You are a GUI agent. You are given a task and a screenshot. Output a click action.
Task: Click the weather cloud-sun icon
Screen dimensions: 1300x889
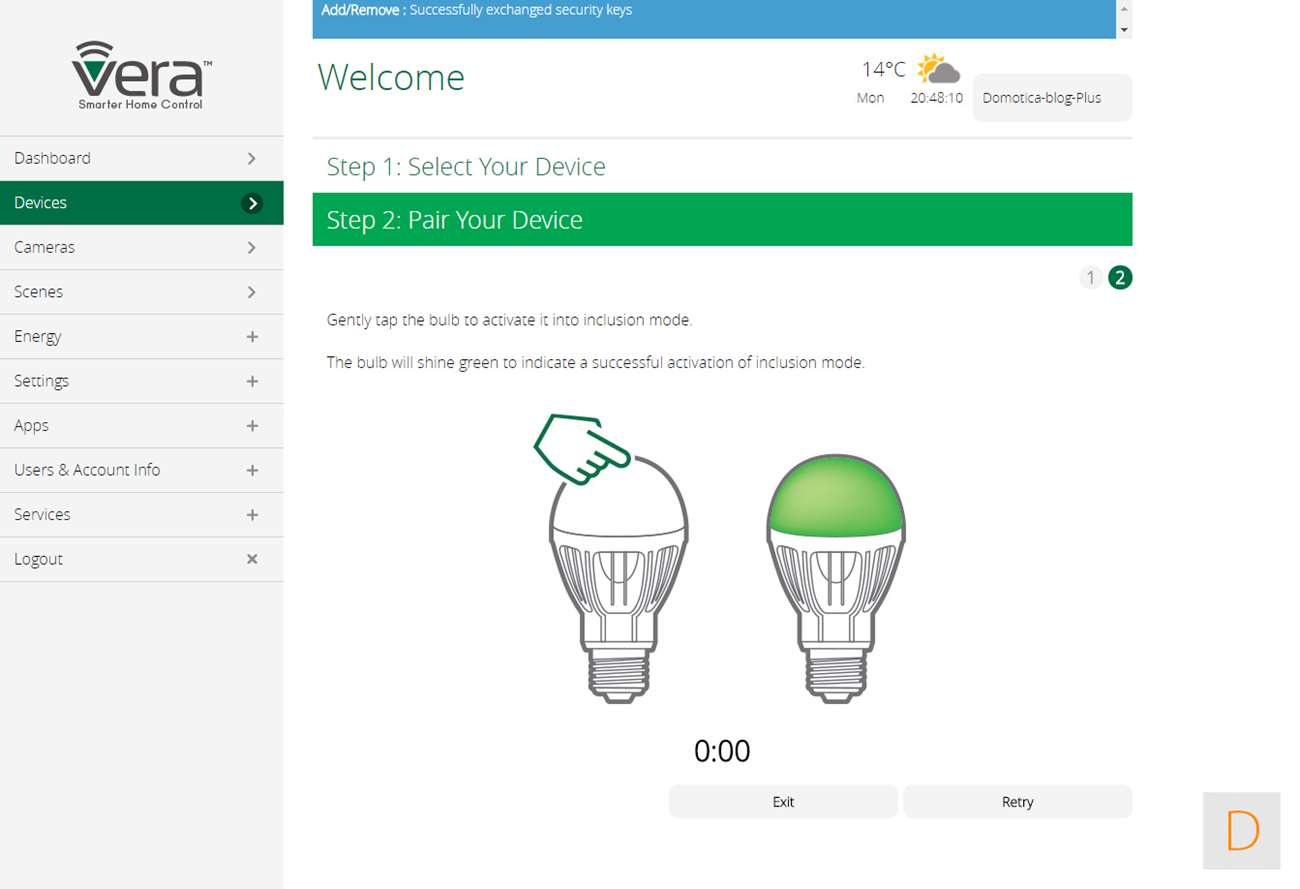(938, 69)
